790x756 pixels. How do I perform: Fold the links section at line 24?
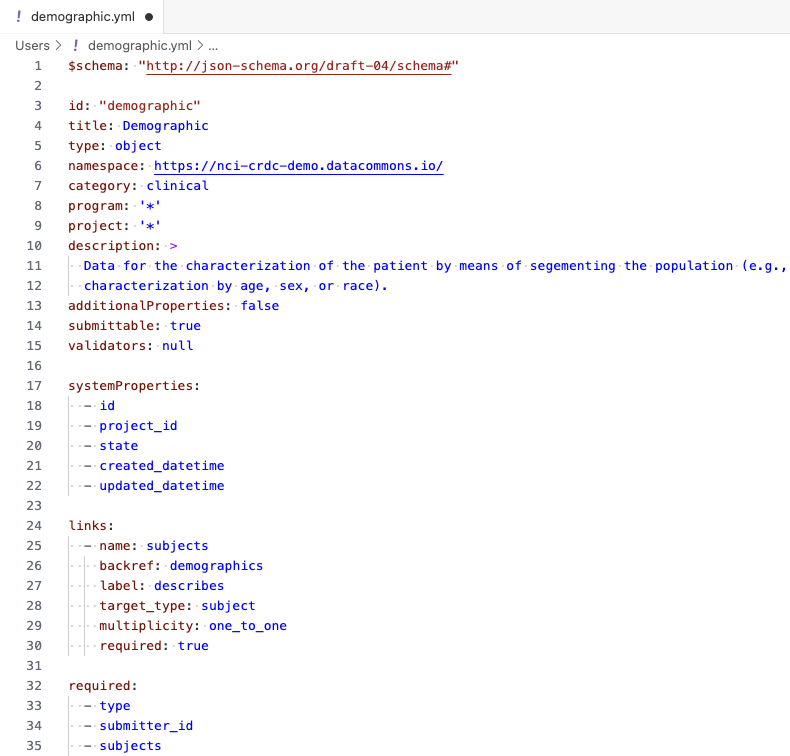pos(56,526)
